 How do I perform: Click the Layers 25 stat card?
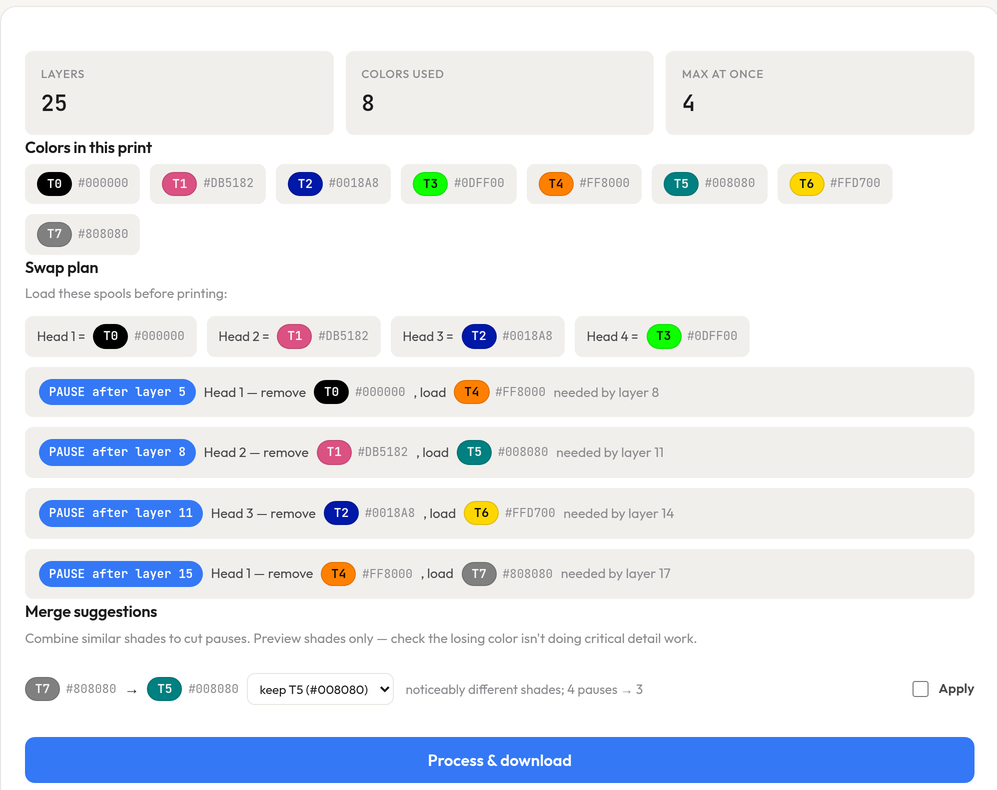coord(179,93)
